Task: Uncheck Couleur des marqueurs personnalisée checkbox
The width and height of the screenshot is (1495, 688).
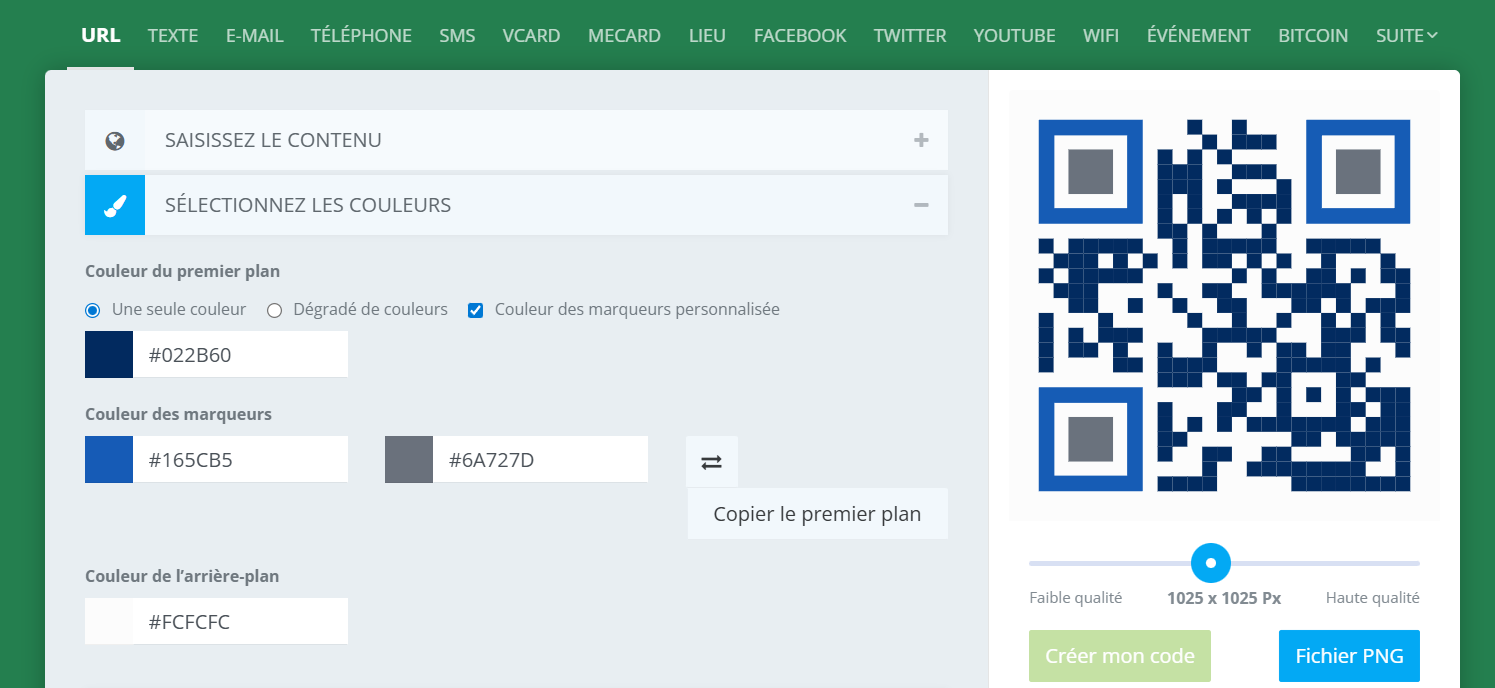Action: point(476,310)
